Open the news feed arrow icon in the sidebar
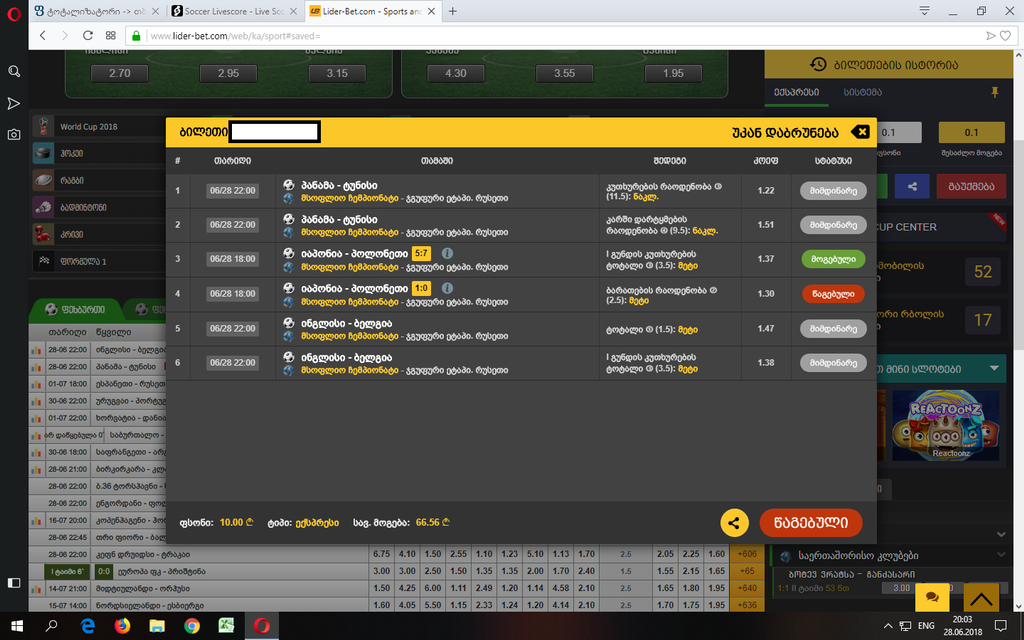The height and width of the screenshot is (640, 1024). (x=14, y=103)
